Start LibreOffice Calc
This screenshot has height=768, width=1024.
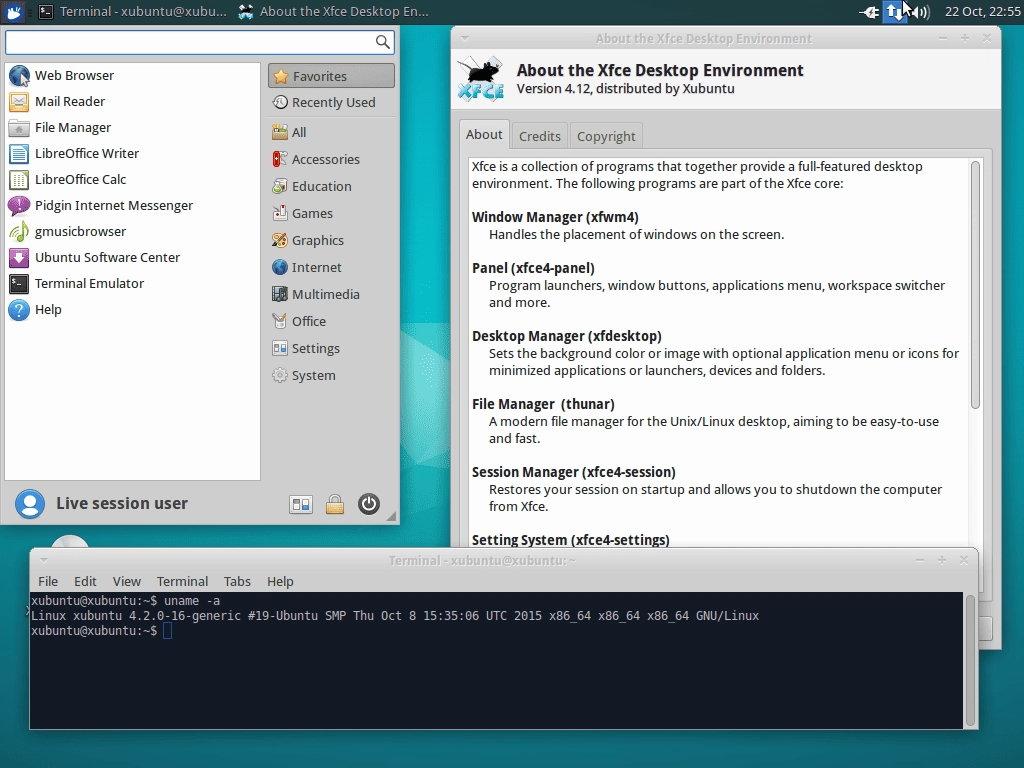coord(133,180)
